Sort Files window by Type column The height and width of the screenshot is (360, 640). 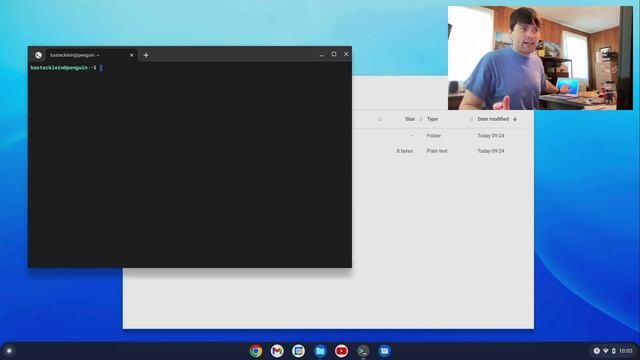[x=432, y=119]
